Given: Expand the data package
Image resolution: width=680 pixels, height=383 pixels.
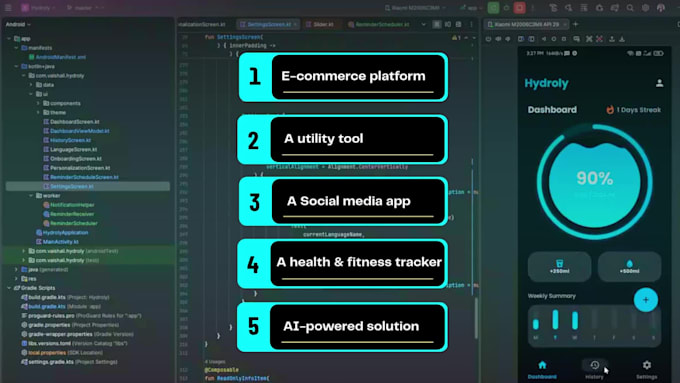Looking at the screenshot, I should click(x=31, y=85).
